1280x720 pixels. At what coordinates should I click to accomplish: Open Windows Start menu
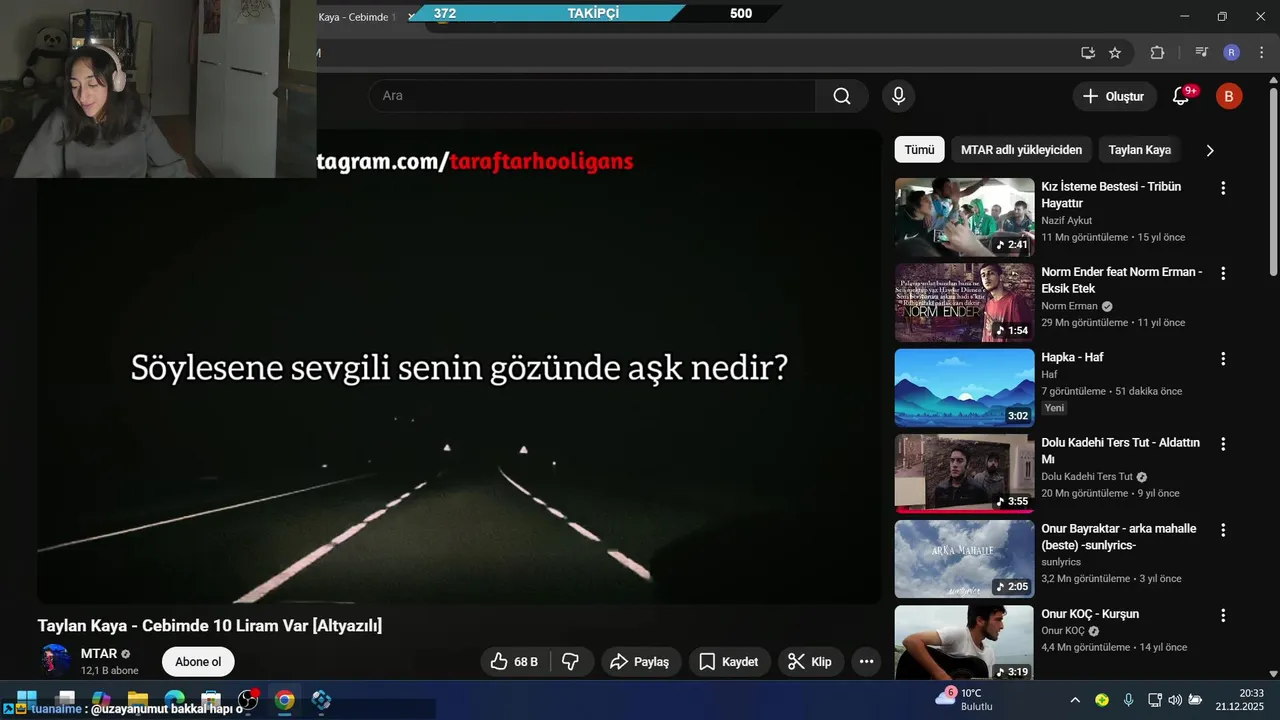point(27,699)
